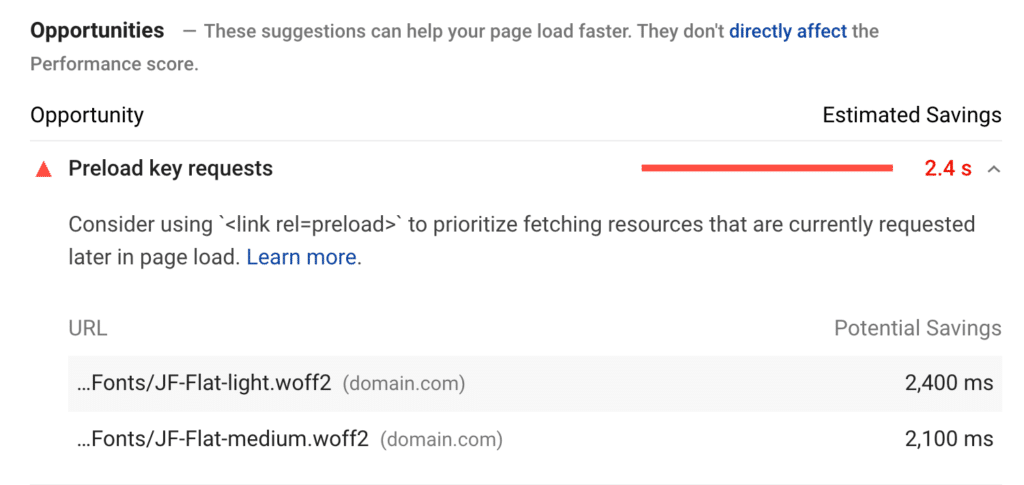Image resolution: width=1024 pixels, height=485 pixels.
Task: Follow the "Learn more" link
Action: 301,257
